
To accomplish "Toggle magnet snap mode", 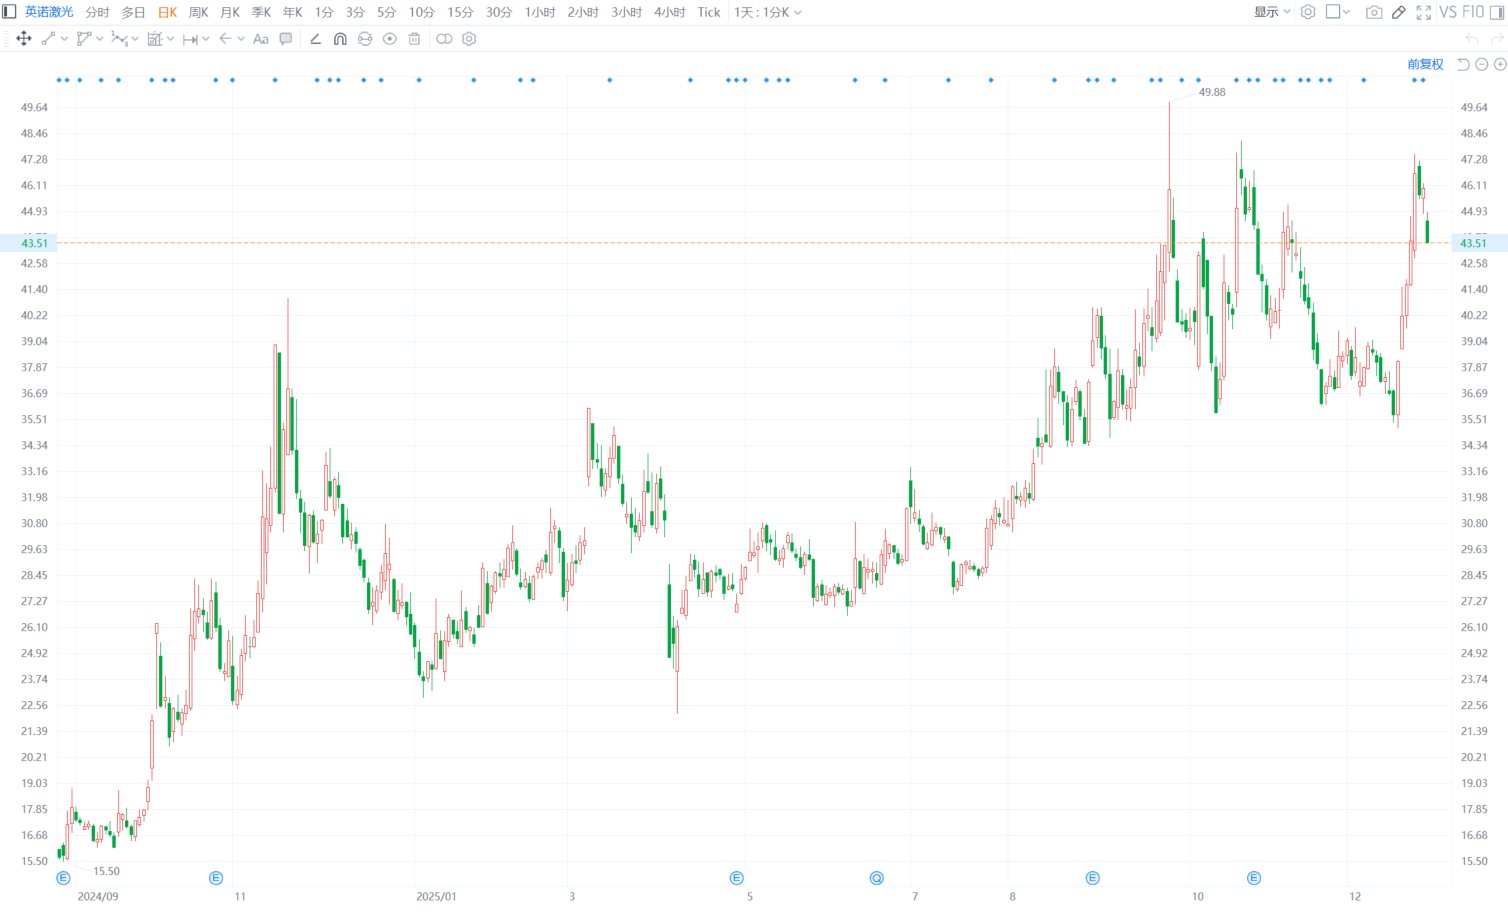I will 340,39.
